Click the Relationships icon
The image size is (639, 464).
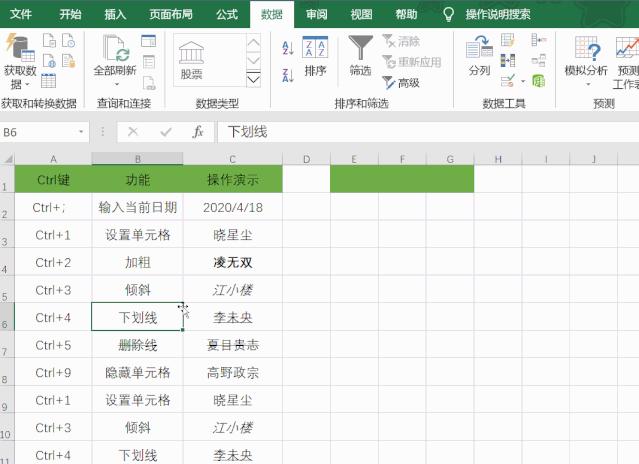coord(539,61)
